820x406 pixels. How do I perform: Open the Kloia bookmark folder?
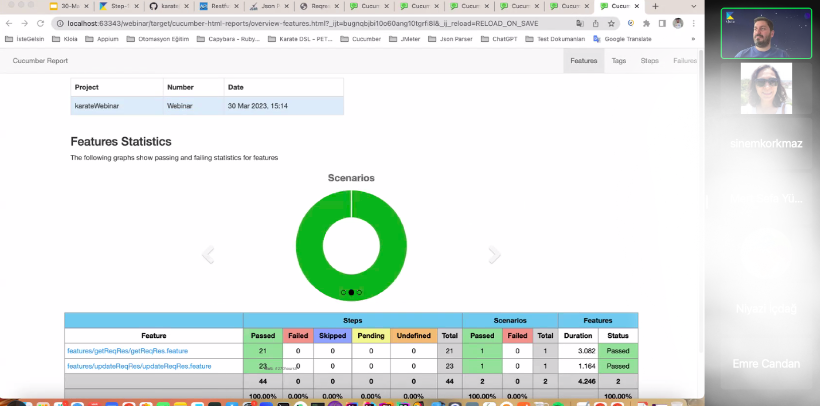(x=65, y=39)
